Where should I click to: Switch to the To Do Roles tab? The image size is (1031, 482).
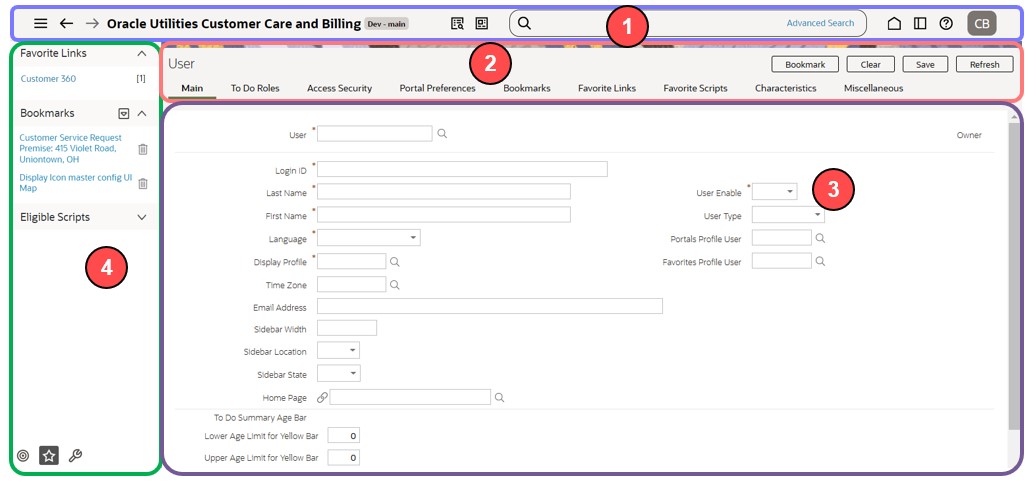pyautogui.click(x=255, y=88)
